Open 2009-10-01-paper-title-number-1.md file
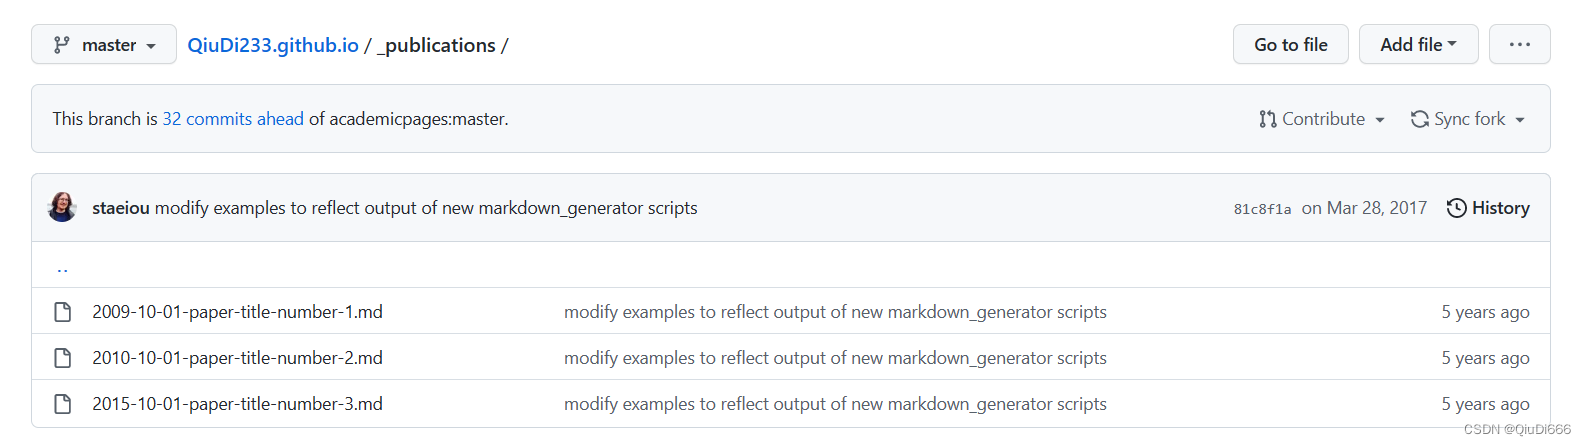Viewport: 1586px width, 446px height. [237, 312]
